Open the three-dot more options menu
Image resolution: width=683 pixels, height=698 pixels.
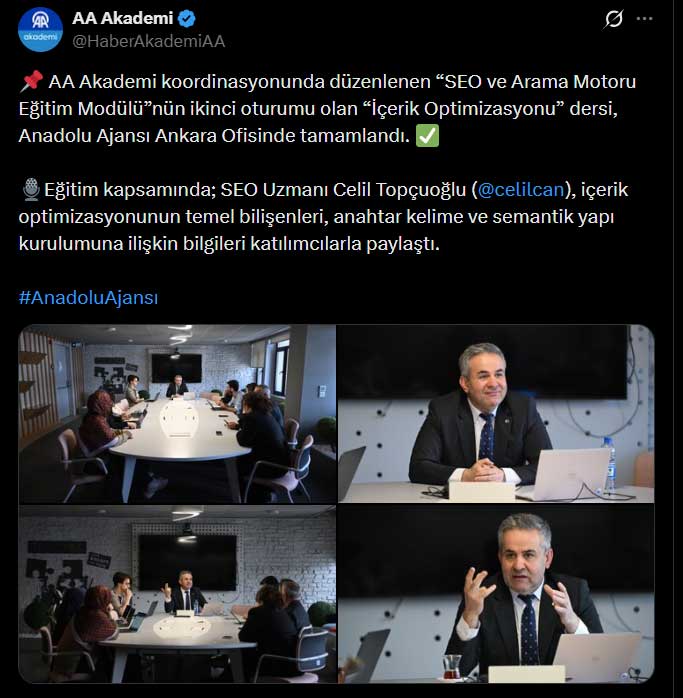click(644, 19)
